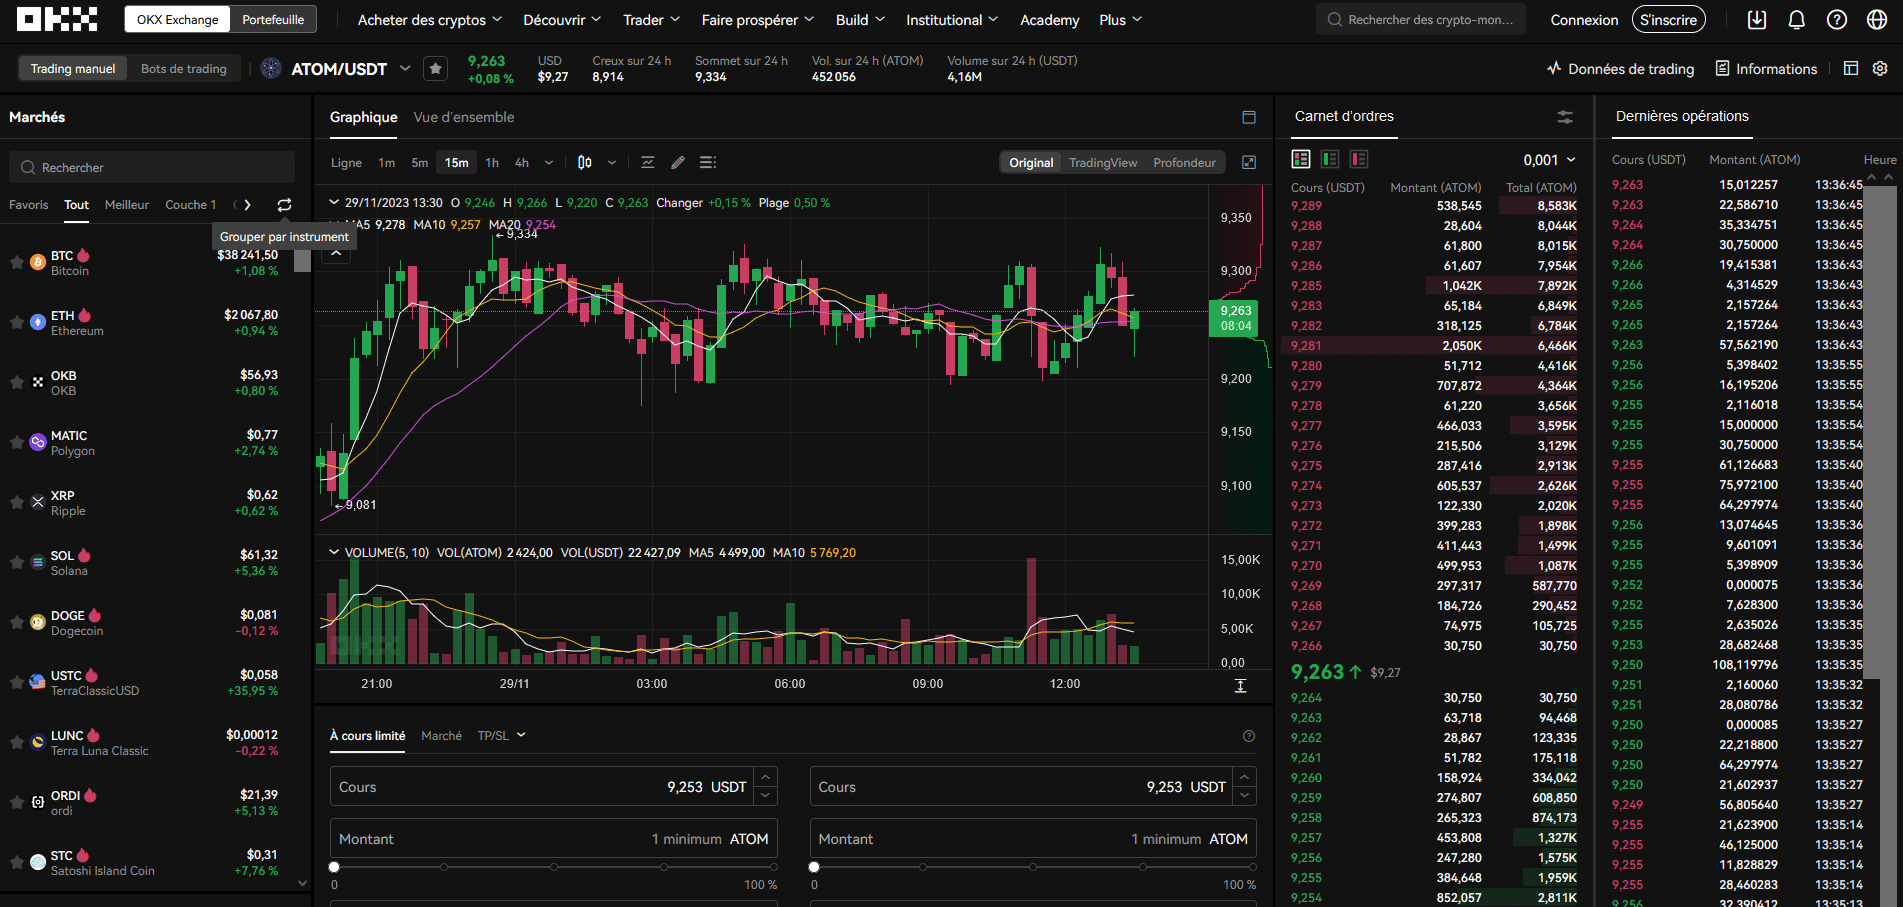Open order book settings sliders icon
Image resolution: width=1903 pixels, height=907 pixels.
[x=1565, y=117]
